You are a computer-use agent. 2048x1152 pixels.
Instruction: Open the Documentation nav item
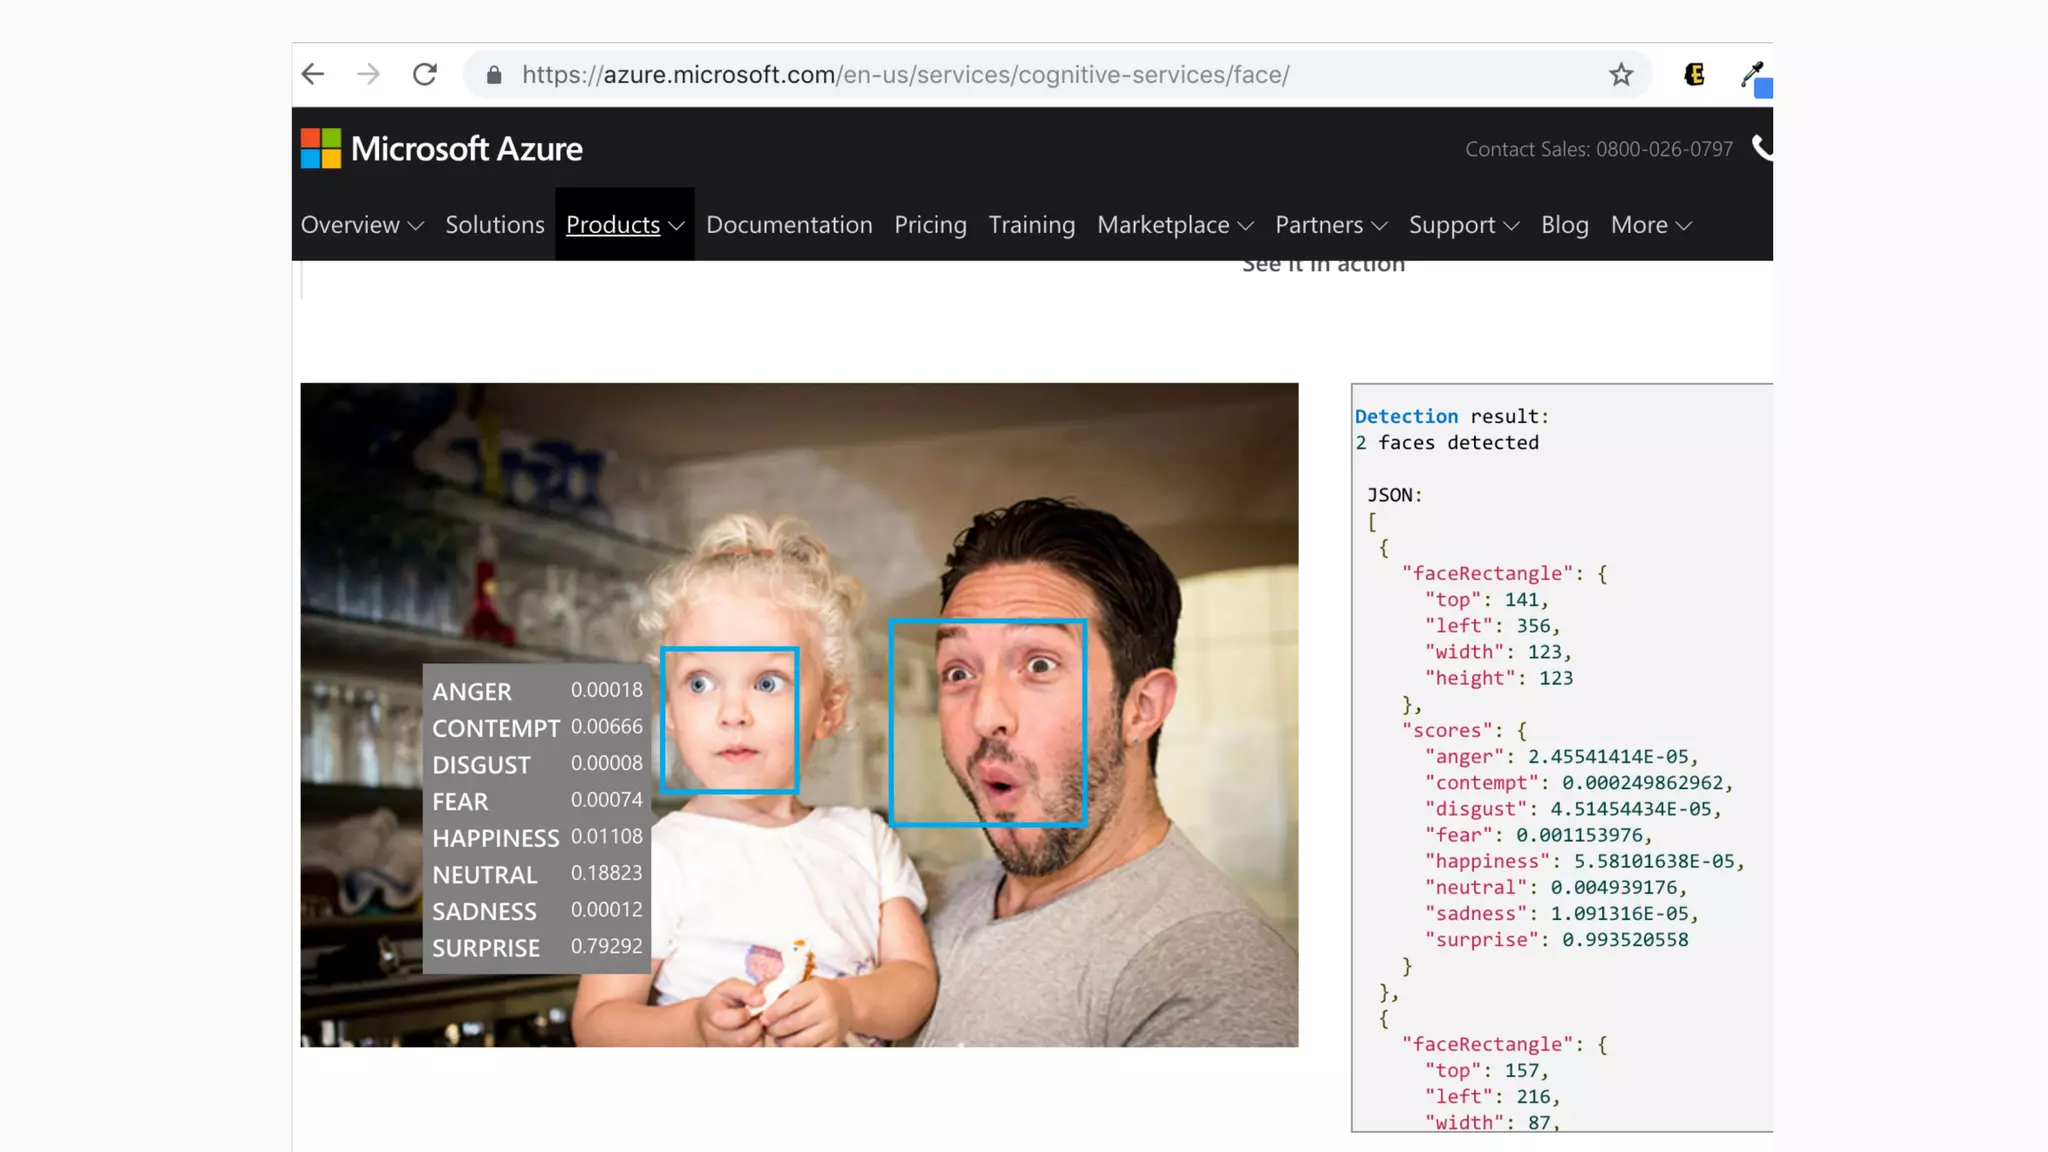789,225
